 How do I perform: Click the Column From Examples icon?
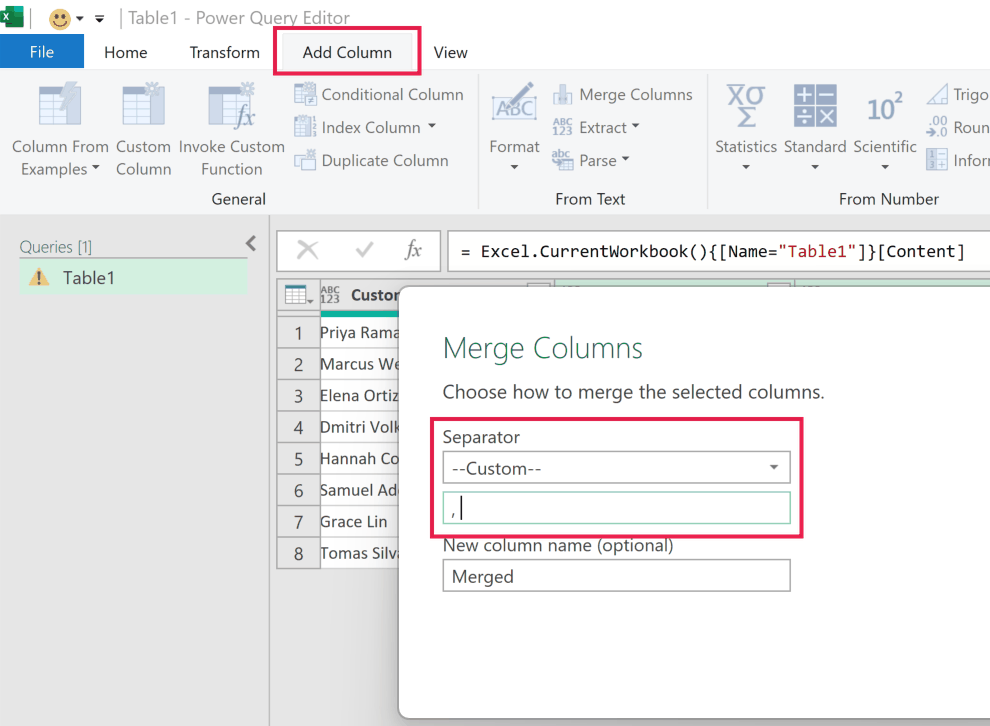[59, 104]
